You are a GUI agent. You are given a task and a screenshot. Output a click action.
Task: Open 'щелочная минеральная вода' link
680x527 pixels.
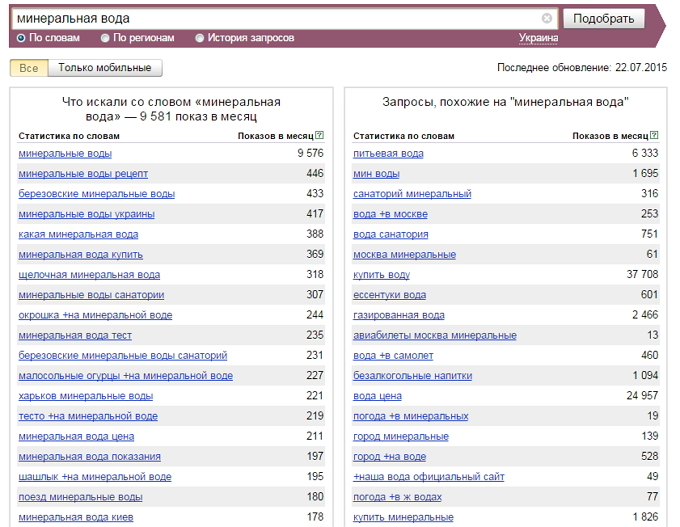(89, 275)
